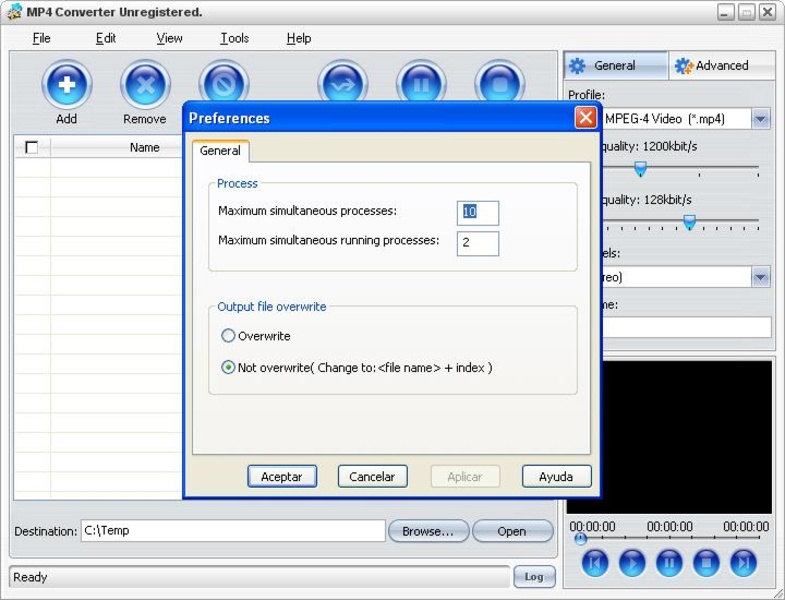Screen dimensions: 785x600
Task: Skip to next in preview player
Action: pyautogui.click(x=743, y=564)
